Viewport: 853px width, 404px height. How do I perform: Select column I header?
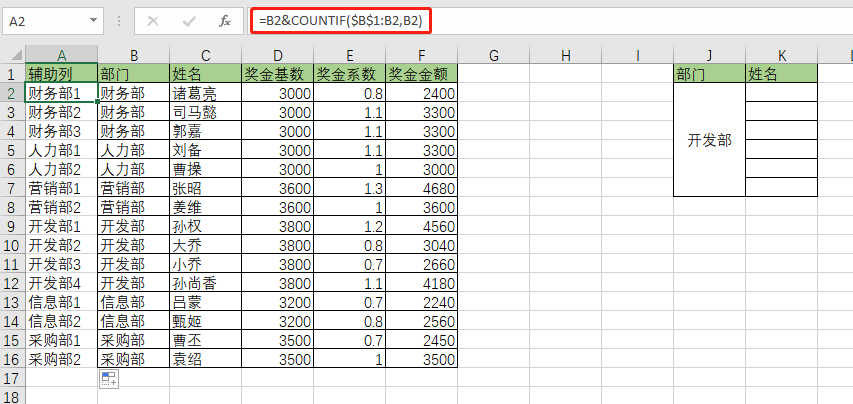637,55
